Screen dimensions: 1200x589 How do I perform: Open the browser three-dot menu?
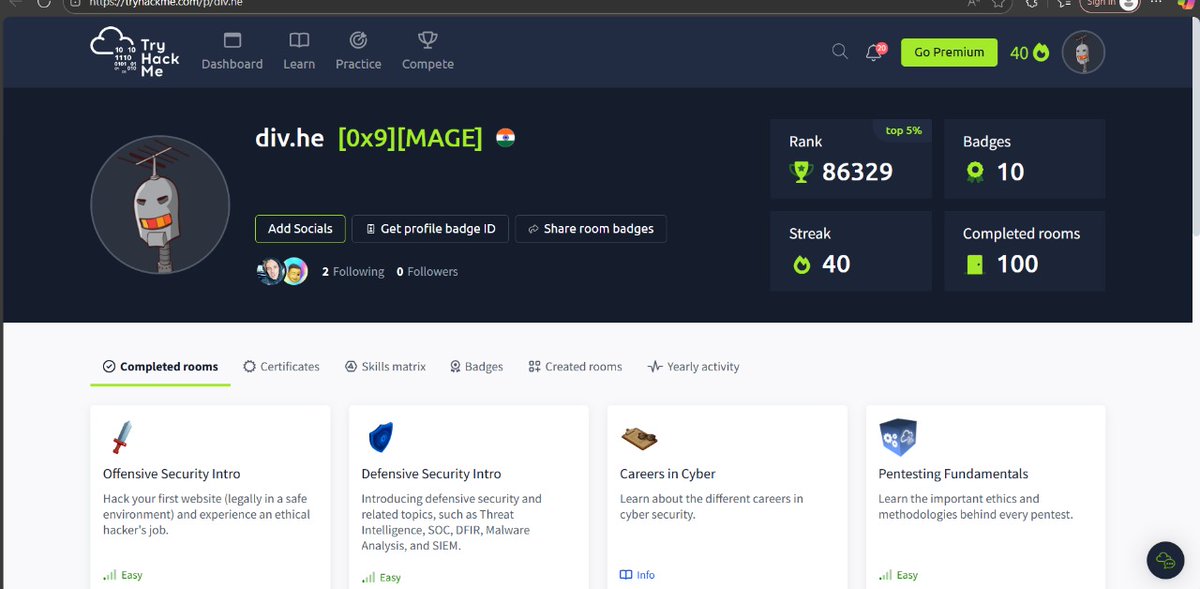(x=1155, y=4)
